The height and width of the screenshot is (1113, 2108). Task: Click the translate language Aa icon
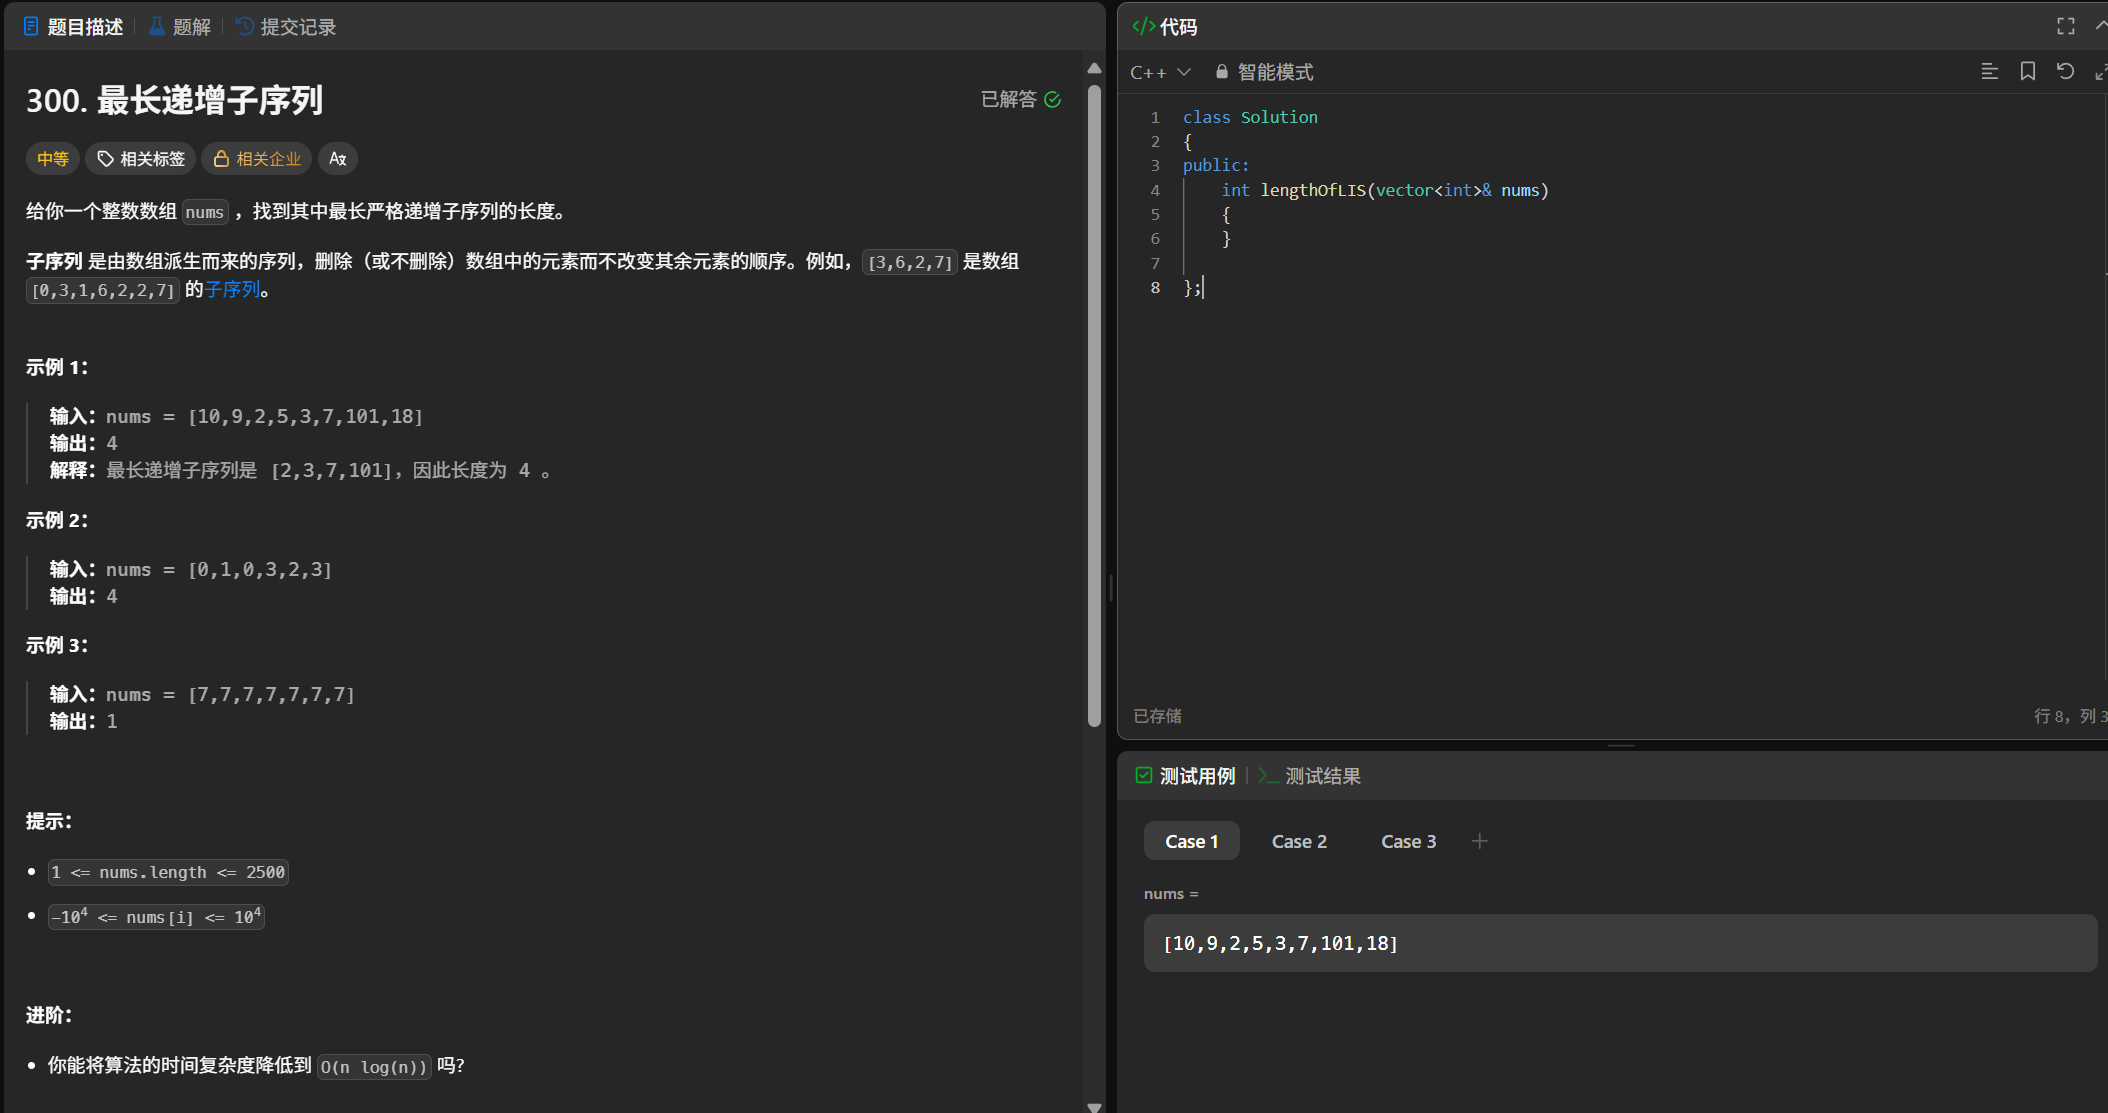point(338,159)
